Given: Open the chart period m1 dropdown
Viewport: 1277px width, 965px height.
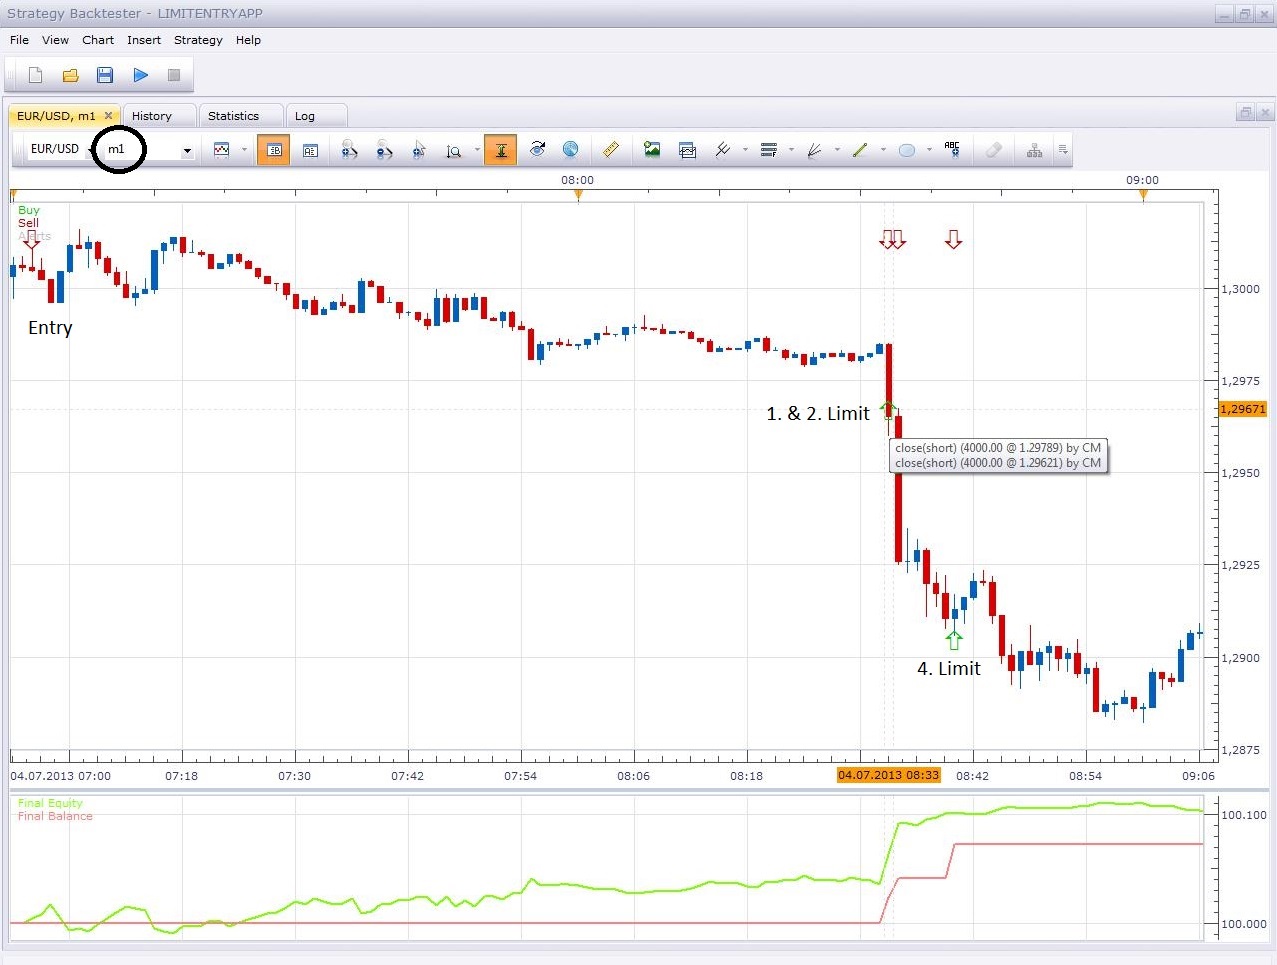Looking at the screenshot, I should point(186,149).
